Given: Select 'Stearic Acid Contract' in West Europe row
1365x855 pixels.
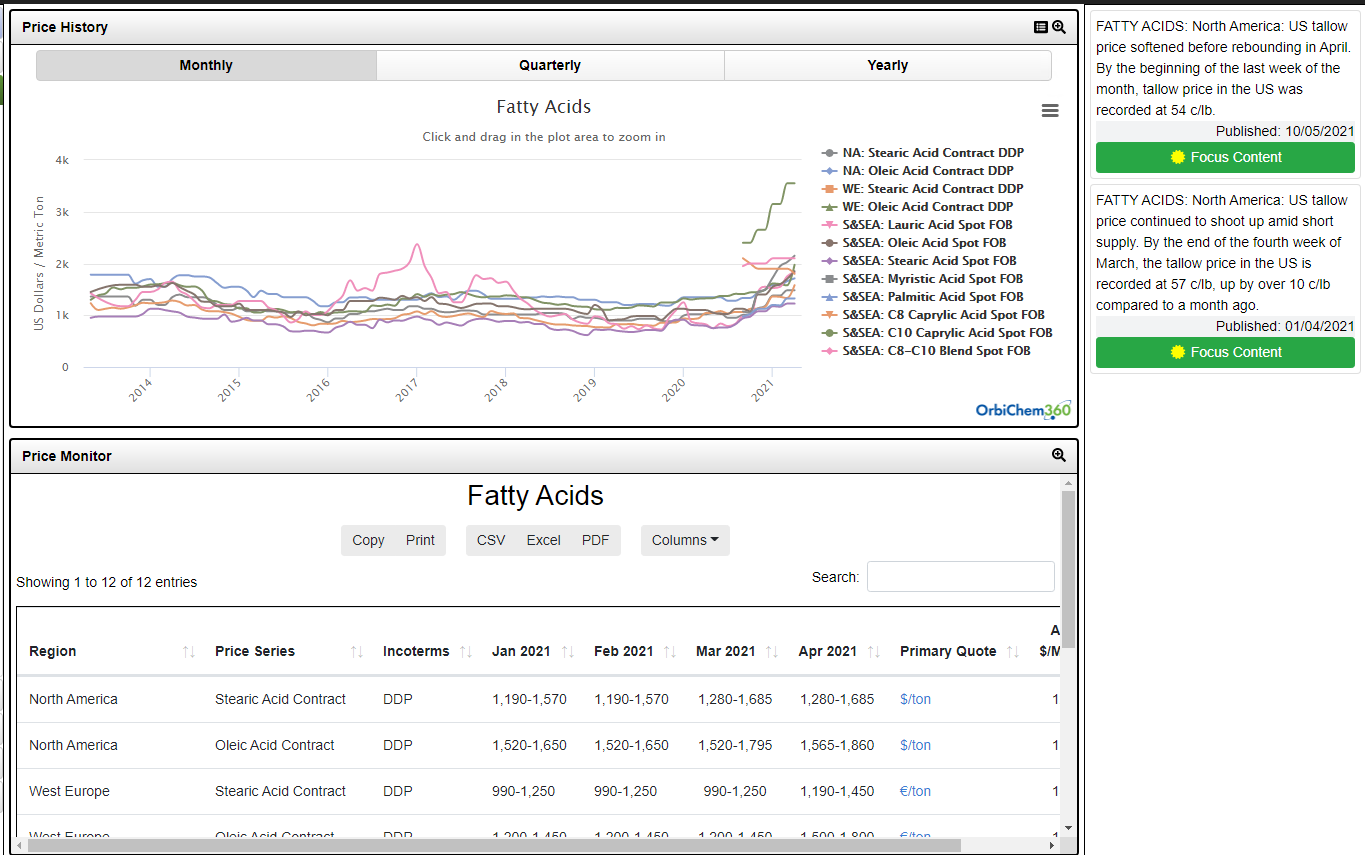Looking at the screenshot, I should 280,791.
